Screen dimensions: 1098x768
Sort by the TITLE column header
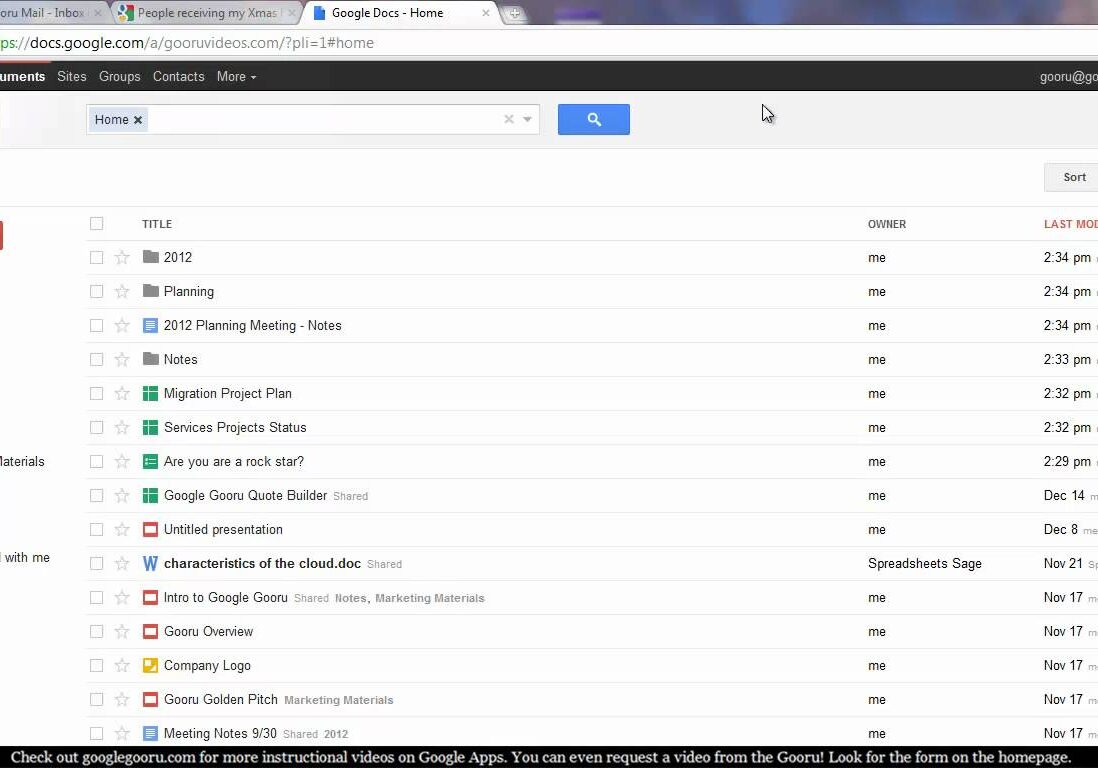pos(157,224)
